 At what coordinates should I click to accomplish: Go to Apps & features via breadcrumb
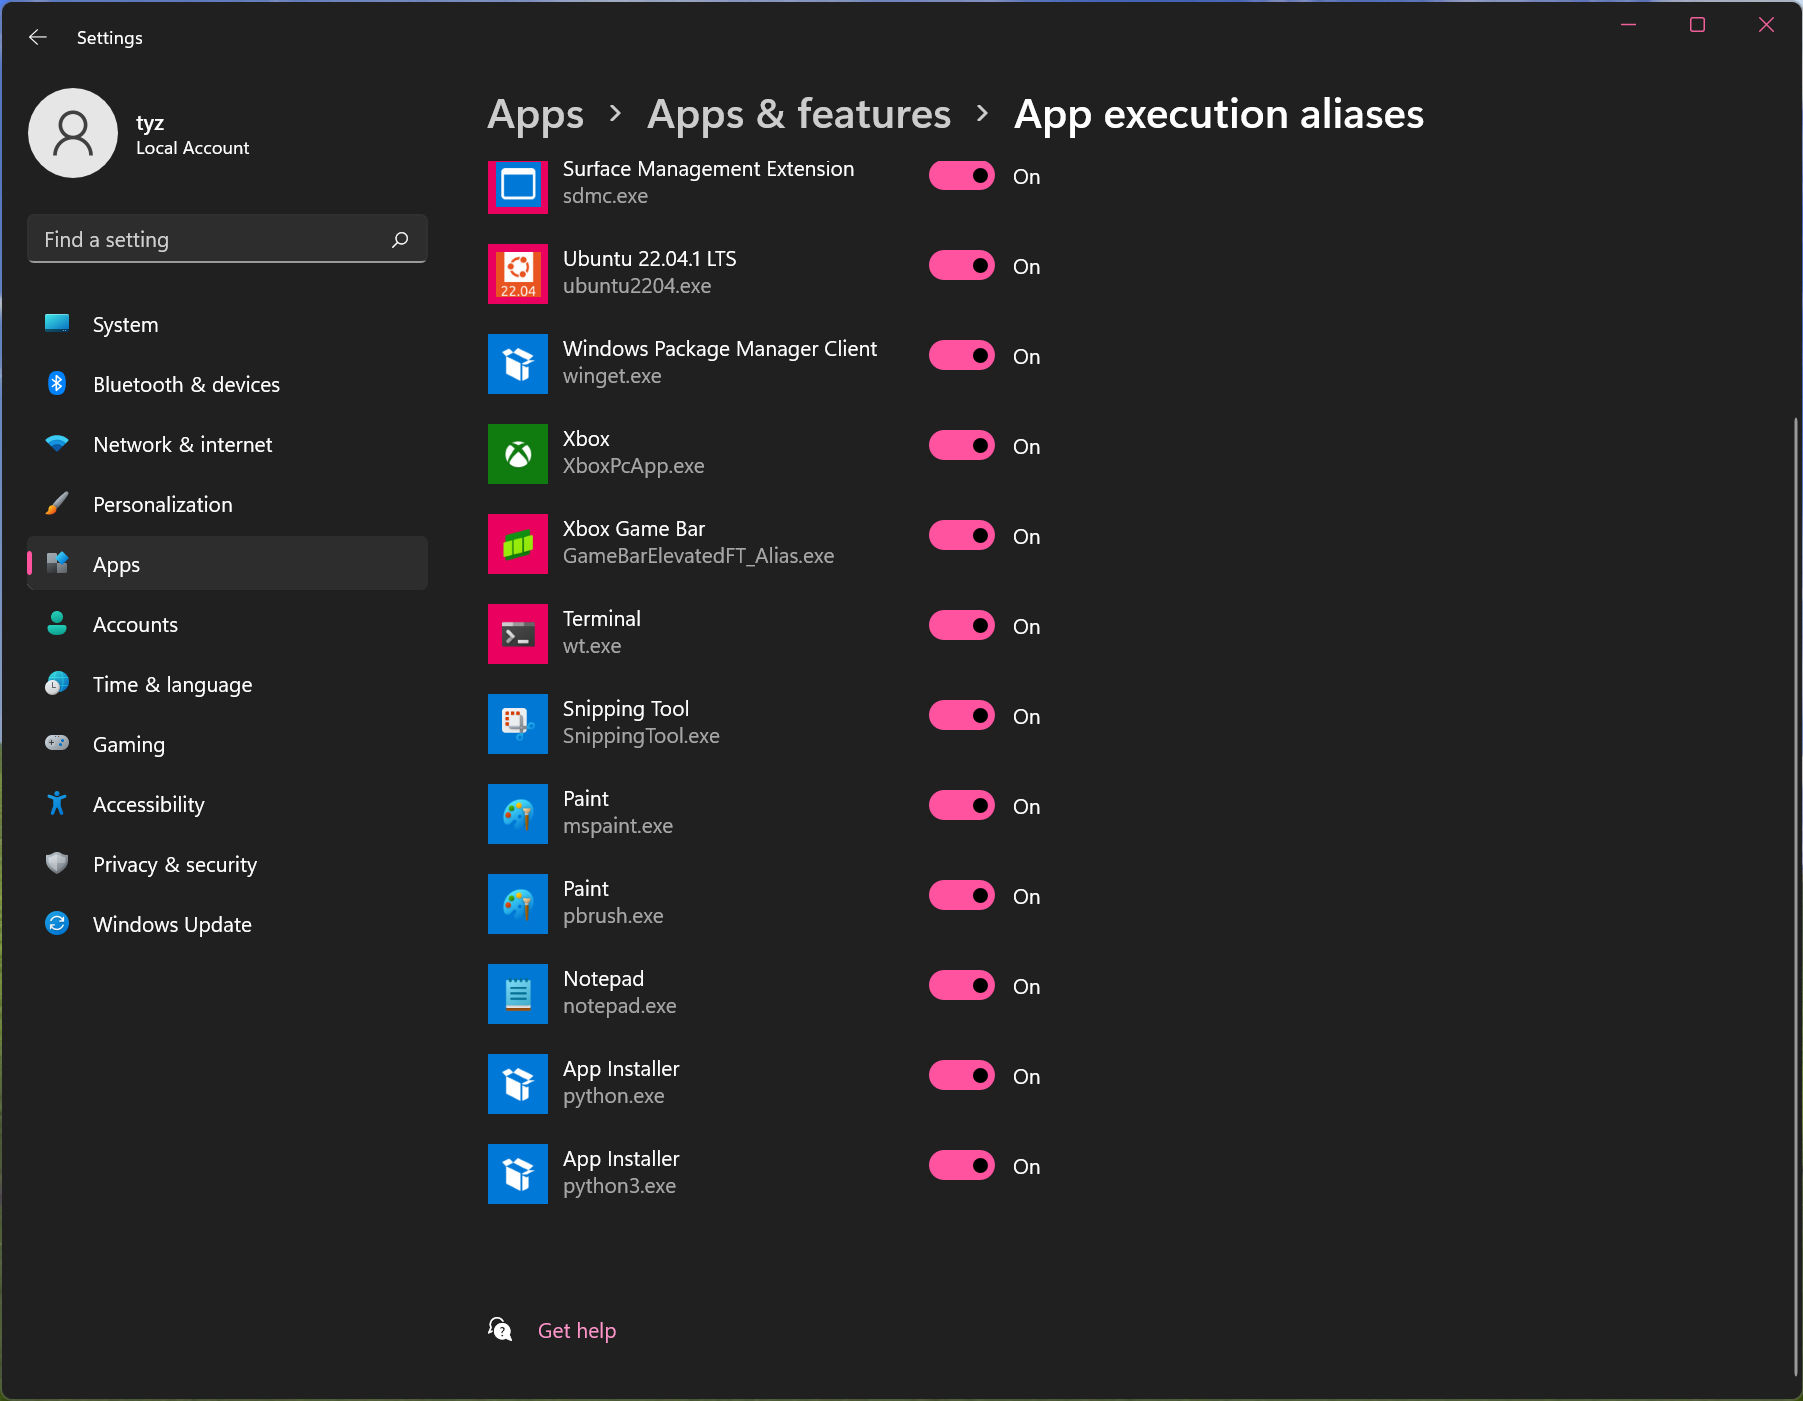tap(798, 114)
